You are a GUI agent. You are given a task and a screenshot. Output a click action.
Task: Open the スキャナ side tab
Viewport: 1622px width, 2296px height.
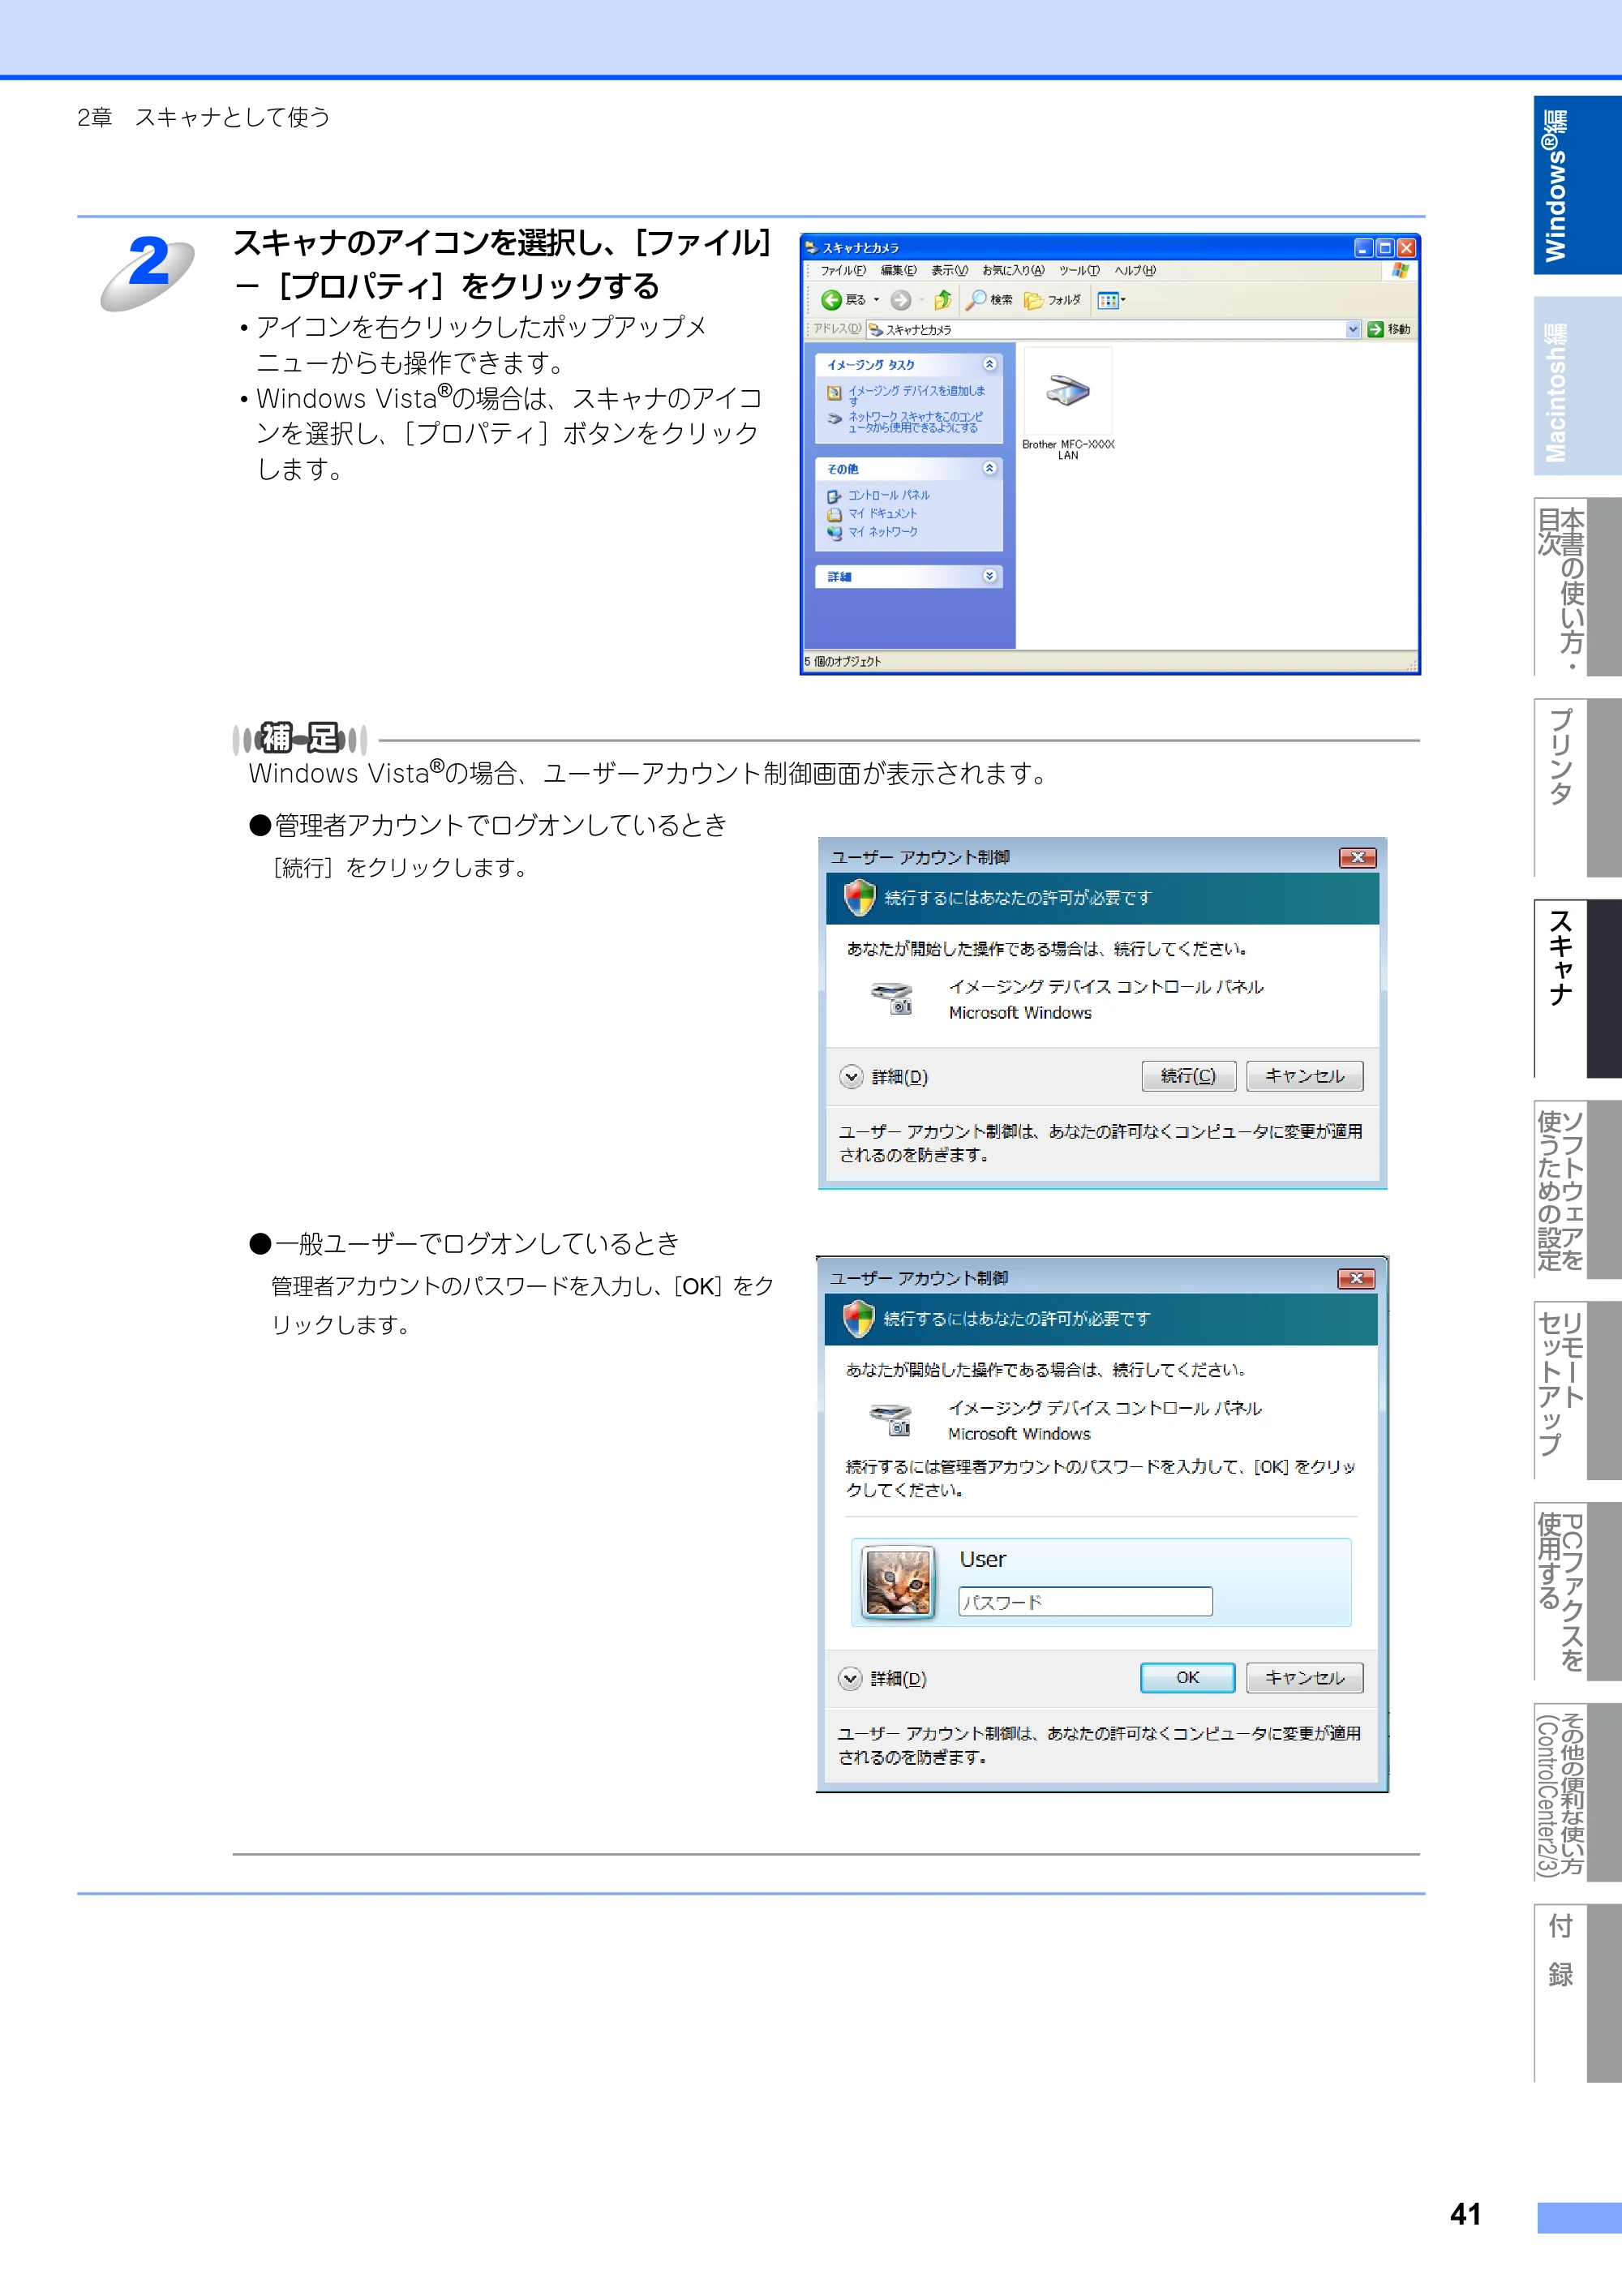click(1577, 989)
